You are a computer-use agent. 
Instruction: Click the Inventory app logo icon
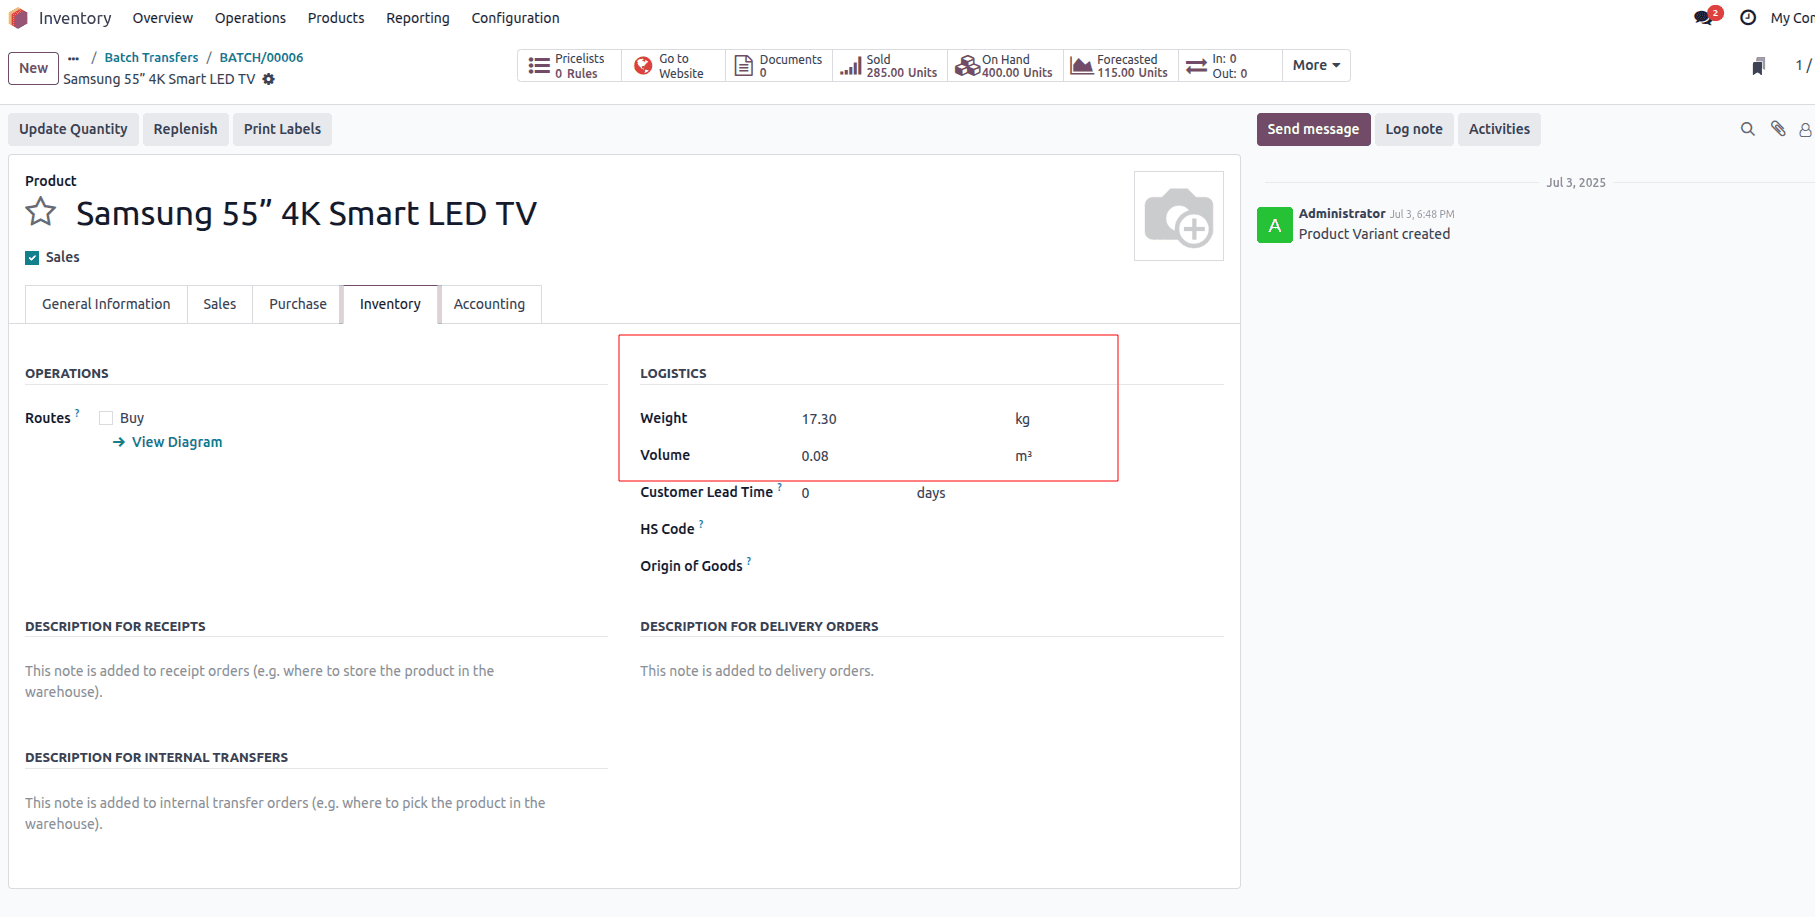(18, 18)
